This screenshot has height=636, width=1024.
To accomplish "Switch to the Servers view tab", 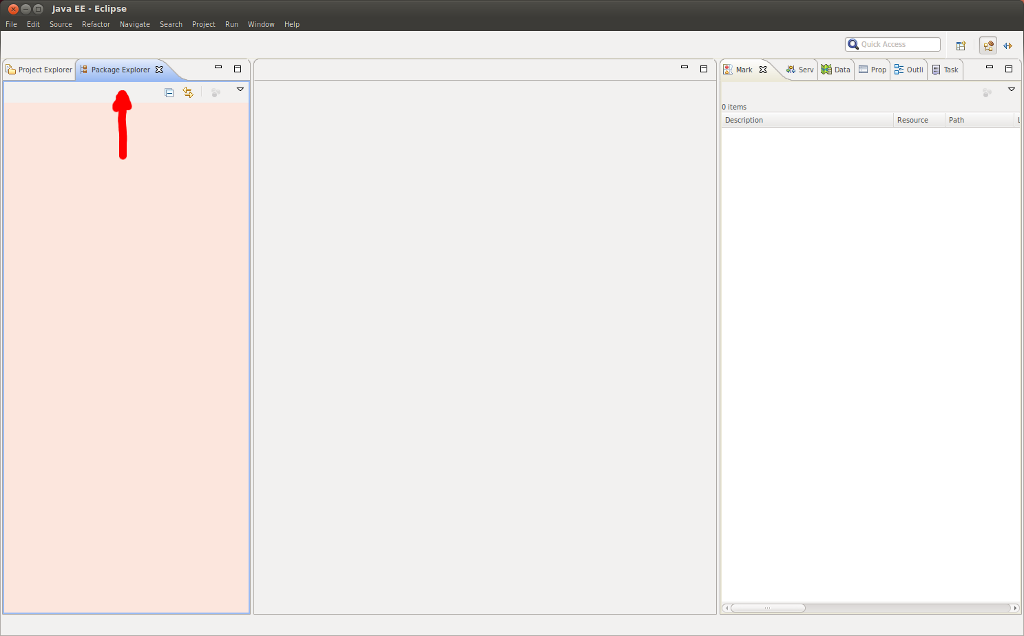I will pyautogui.click(x=800, y=70).
